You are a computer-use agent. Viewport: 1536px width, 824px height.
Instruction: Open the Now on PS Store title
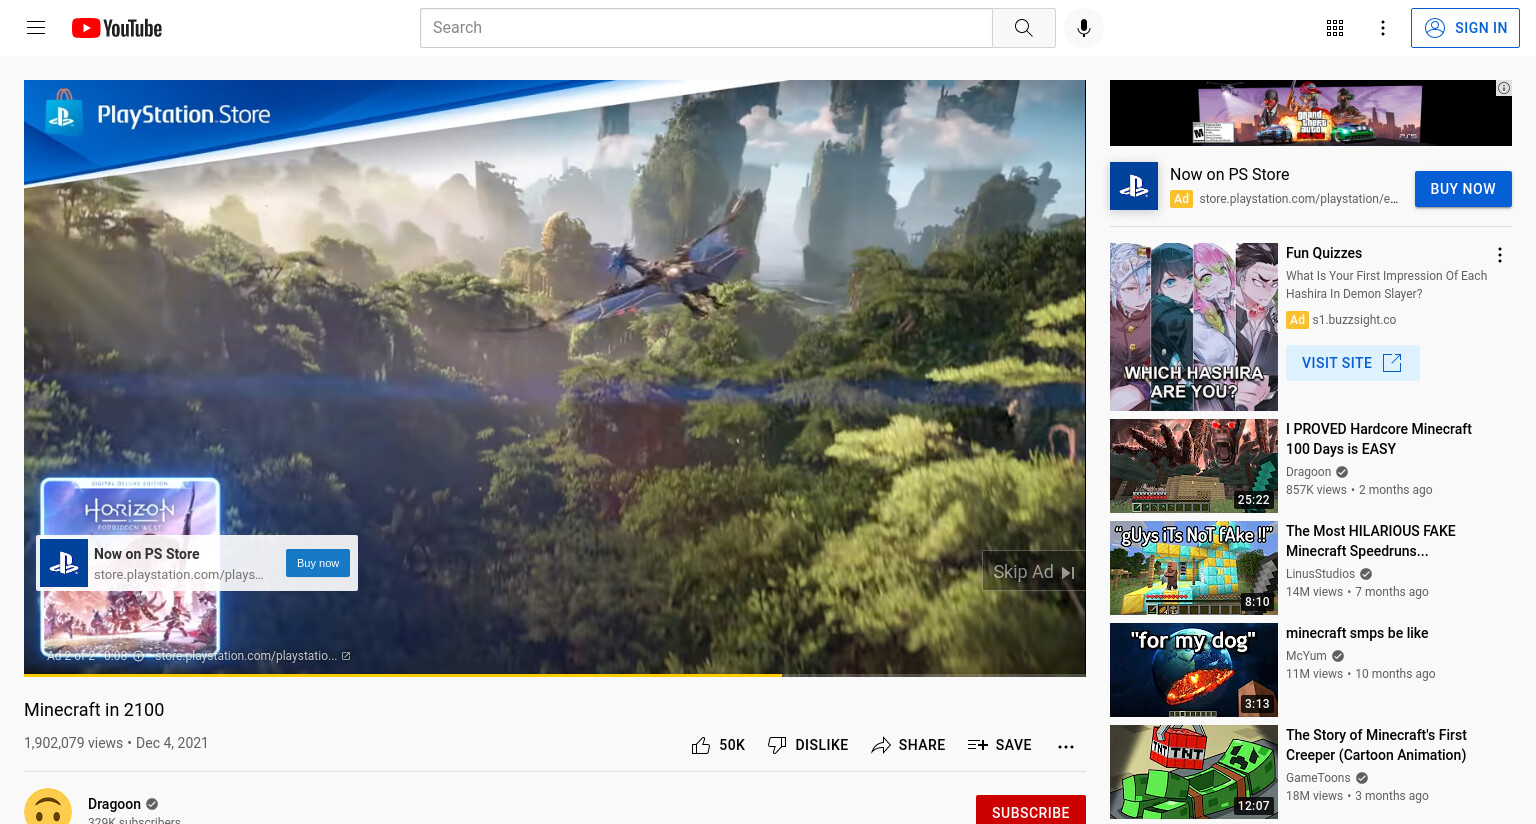[x=1229, y=174]
